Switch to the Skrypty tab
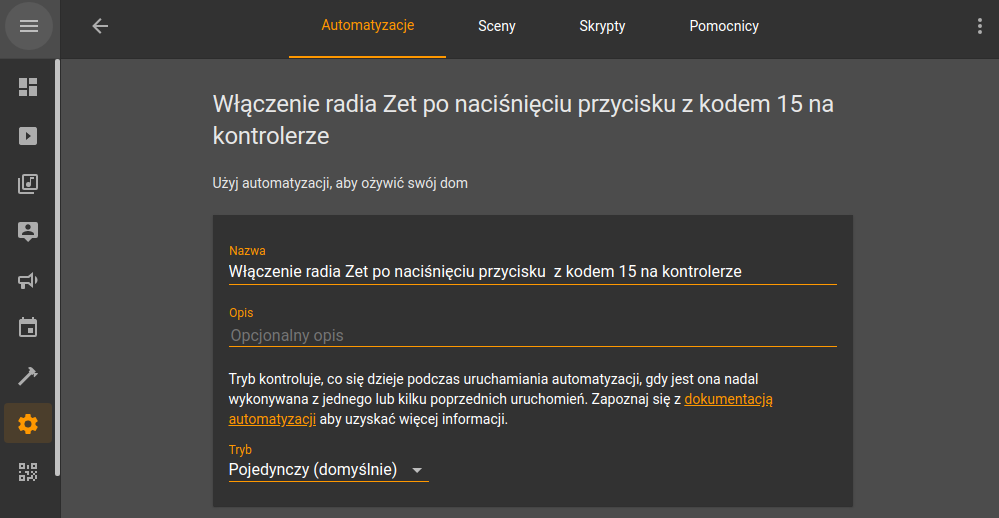The image size is (999, 518). (602, 26)
